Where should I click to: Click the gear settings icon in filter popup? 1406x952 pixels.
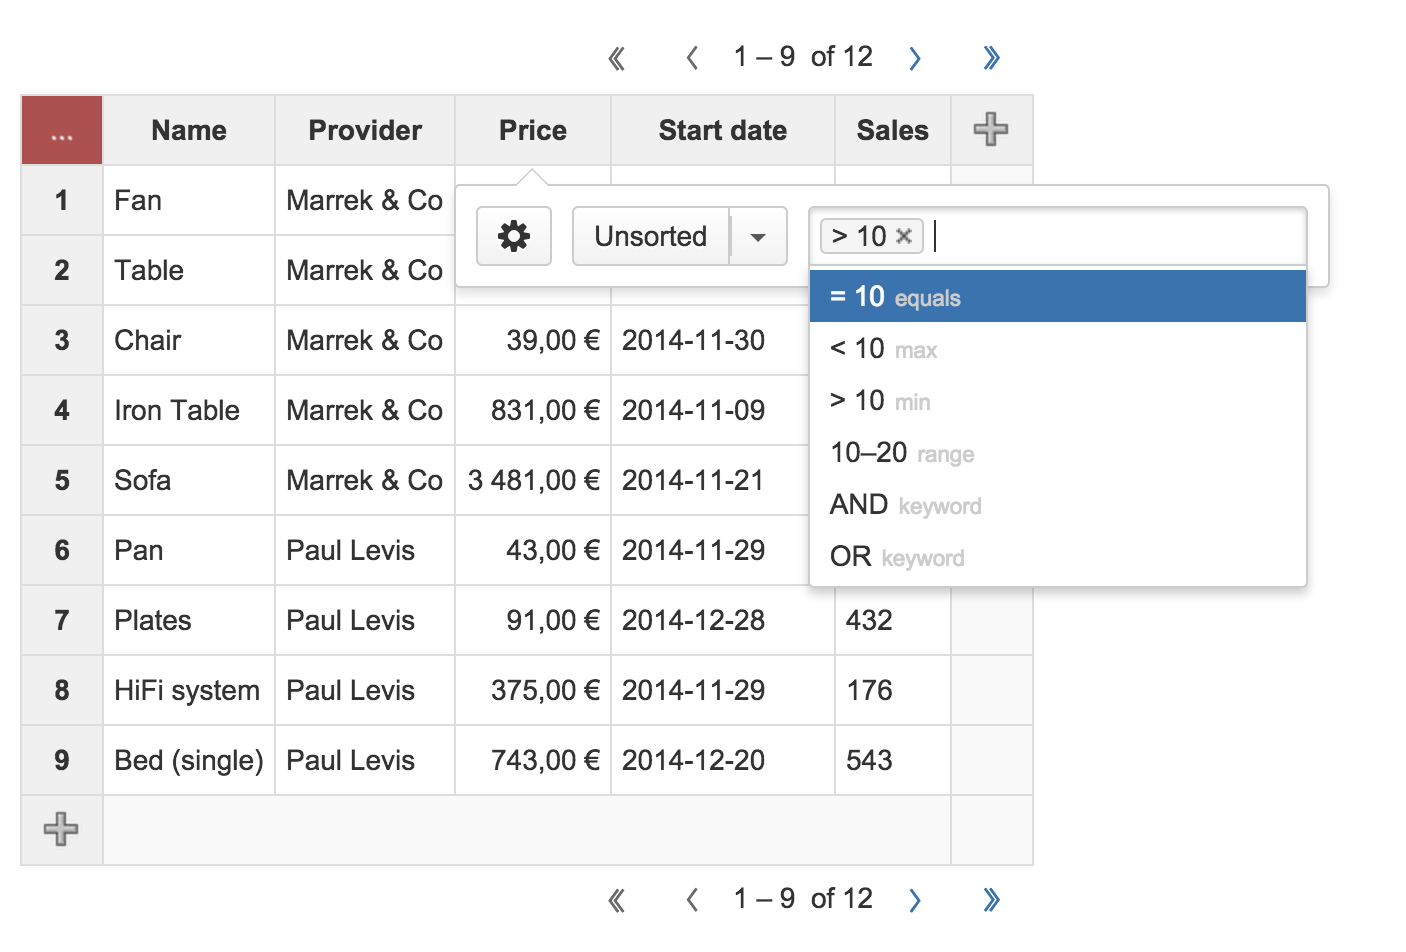[514, 236]
